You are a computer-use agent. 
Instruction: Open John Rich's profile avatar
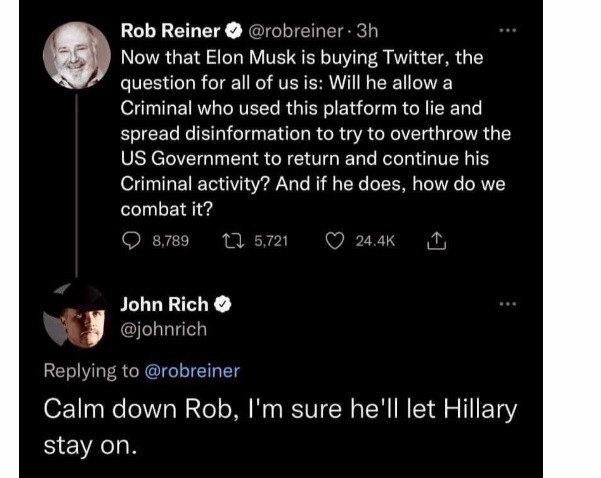(74, 319)
